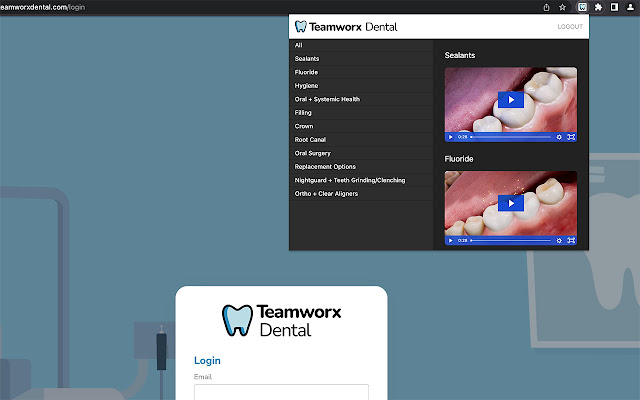Open the browser profile avatar icon
The image size is (640, 400).
pyautogui.click(x=631, y=7)
